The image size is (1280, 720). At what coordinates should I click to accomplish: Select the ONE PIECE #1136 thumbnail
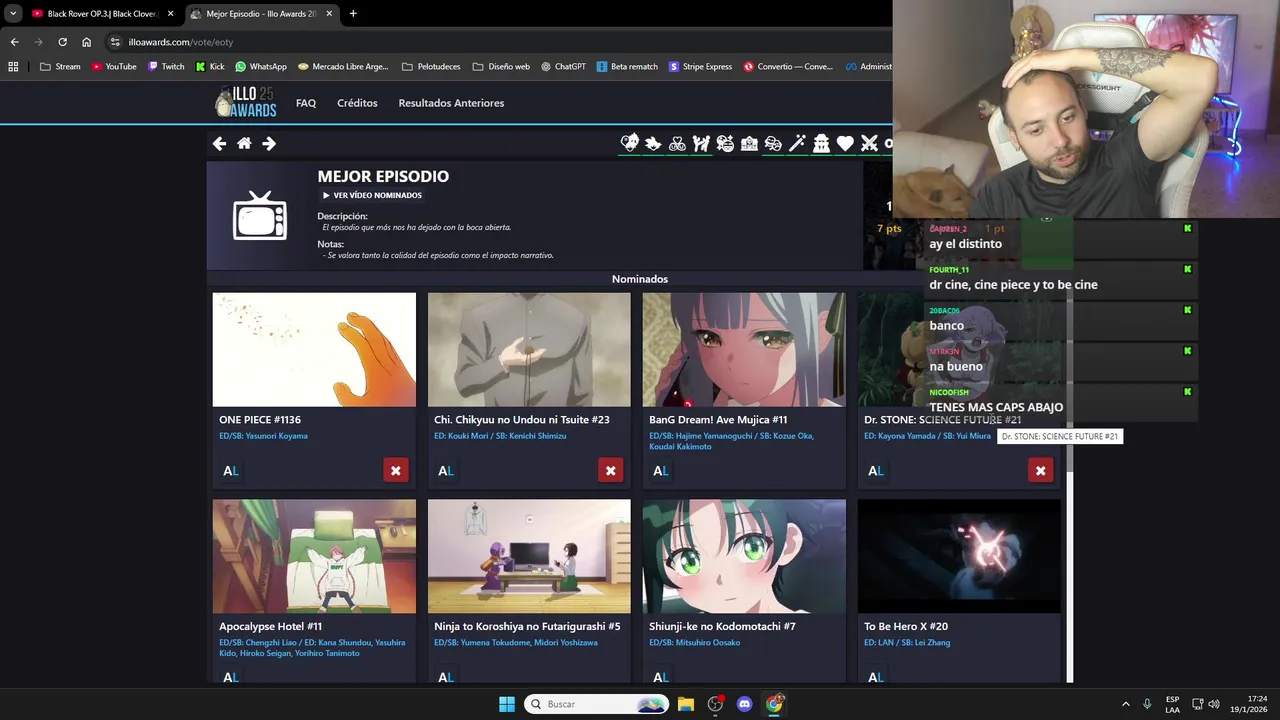[314, 349]
